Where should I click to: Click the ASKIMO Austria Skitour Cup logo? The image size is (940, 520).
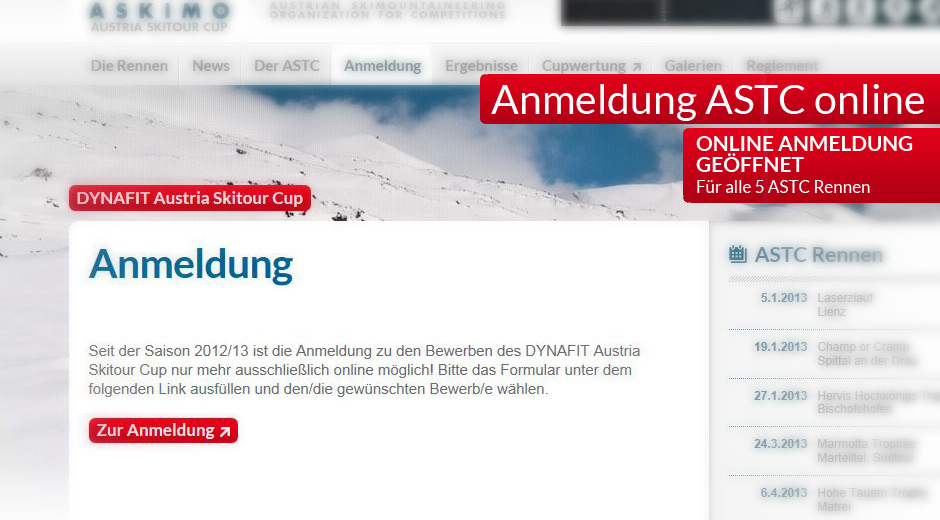159,17
